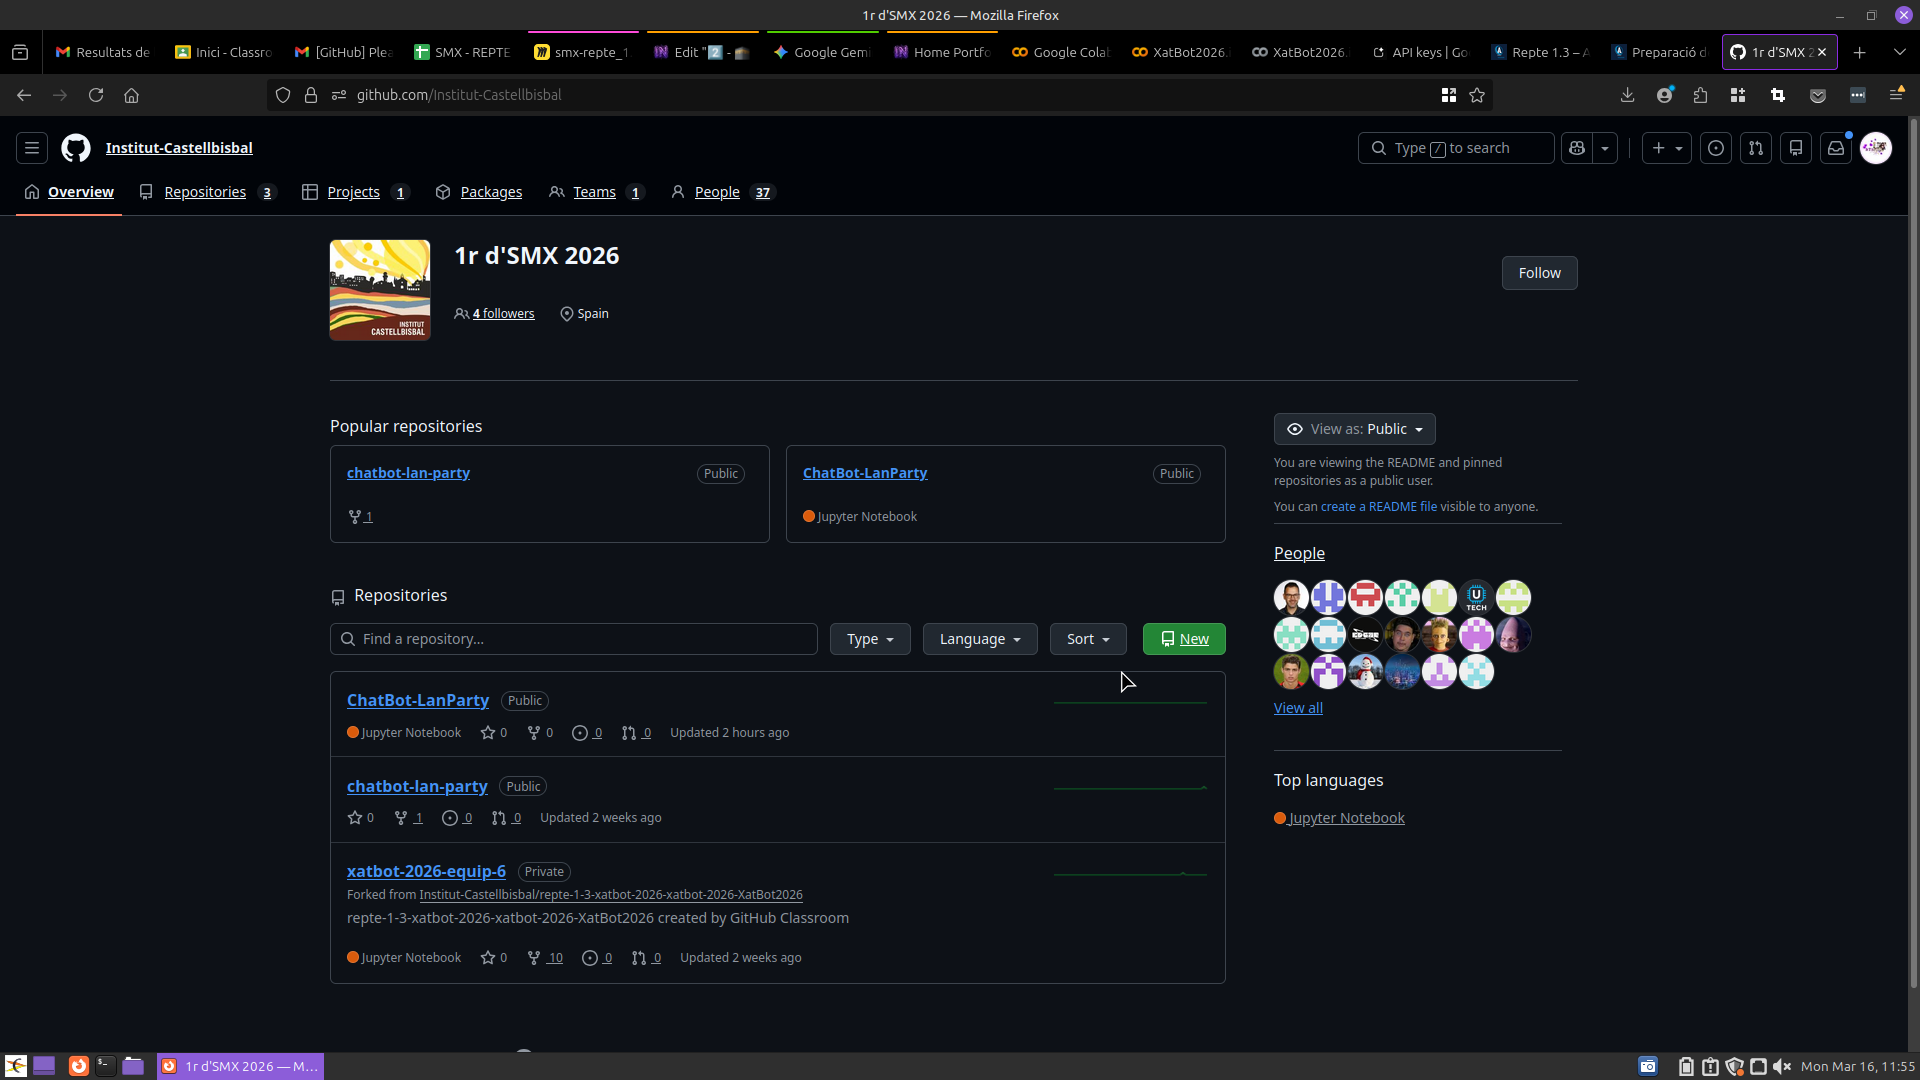Click the GitHub Octocat logo
Image resolution: width=1920 pixels, height=1080 pixels.
tap(76, 148)
